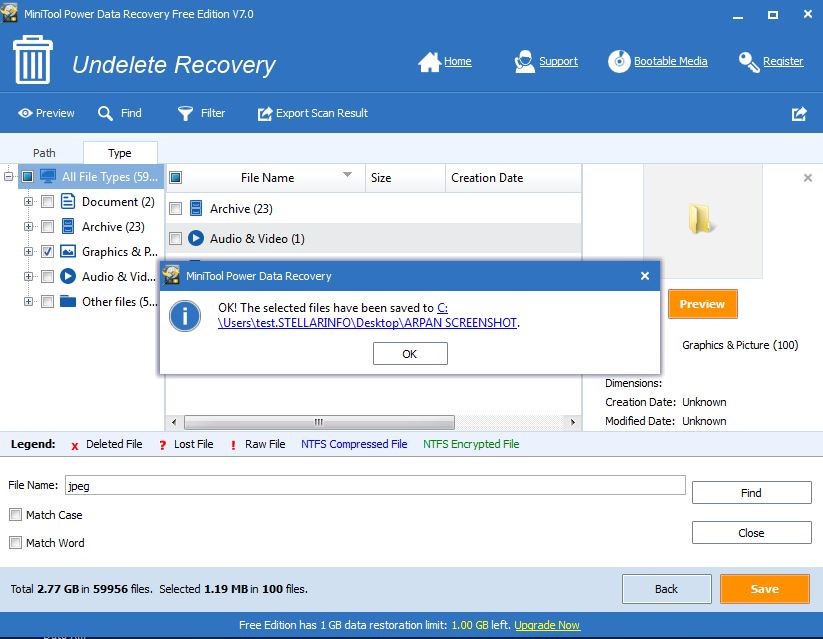Click the Preview eye toolbar item
The height and width of the screenshot is (639, 823).
click(x=46, y=113)
